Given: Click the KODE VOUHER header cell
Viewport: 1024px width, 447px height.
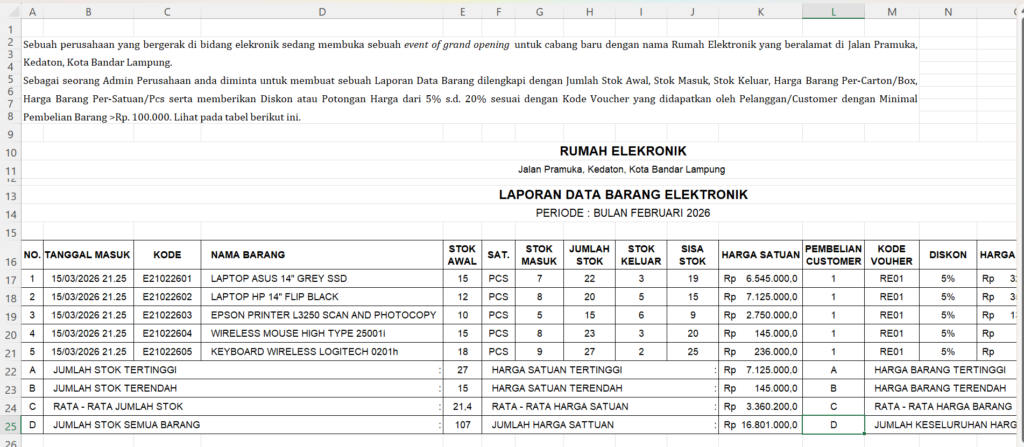Looking at the screenshot, I should (891, 255).
